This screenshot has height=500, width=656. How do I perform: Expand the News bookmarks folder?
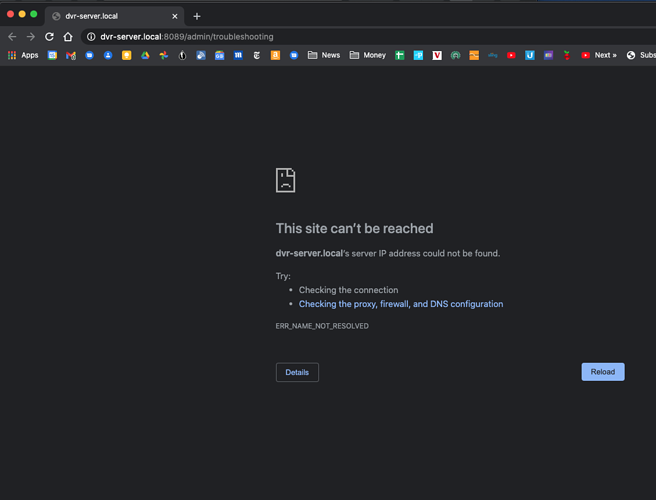point(324,55)
